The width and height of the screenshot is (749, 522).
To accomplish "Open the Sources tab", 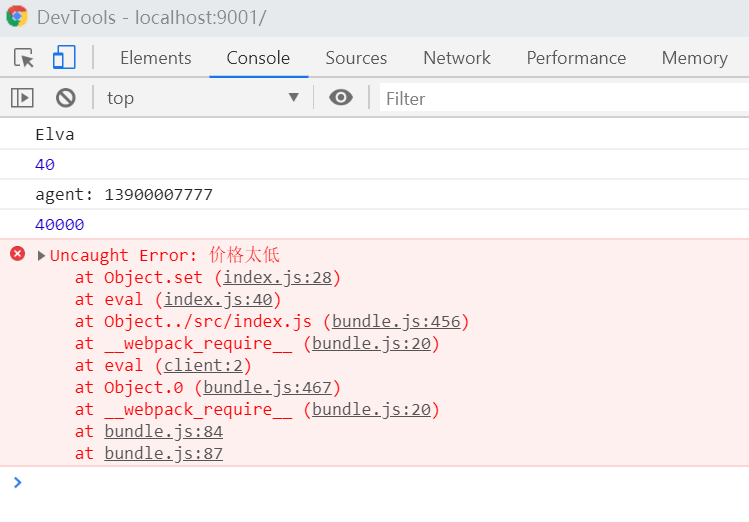I will [x=356, y=58].
